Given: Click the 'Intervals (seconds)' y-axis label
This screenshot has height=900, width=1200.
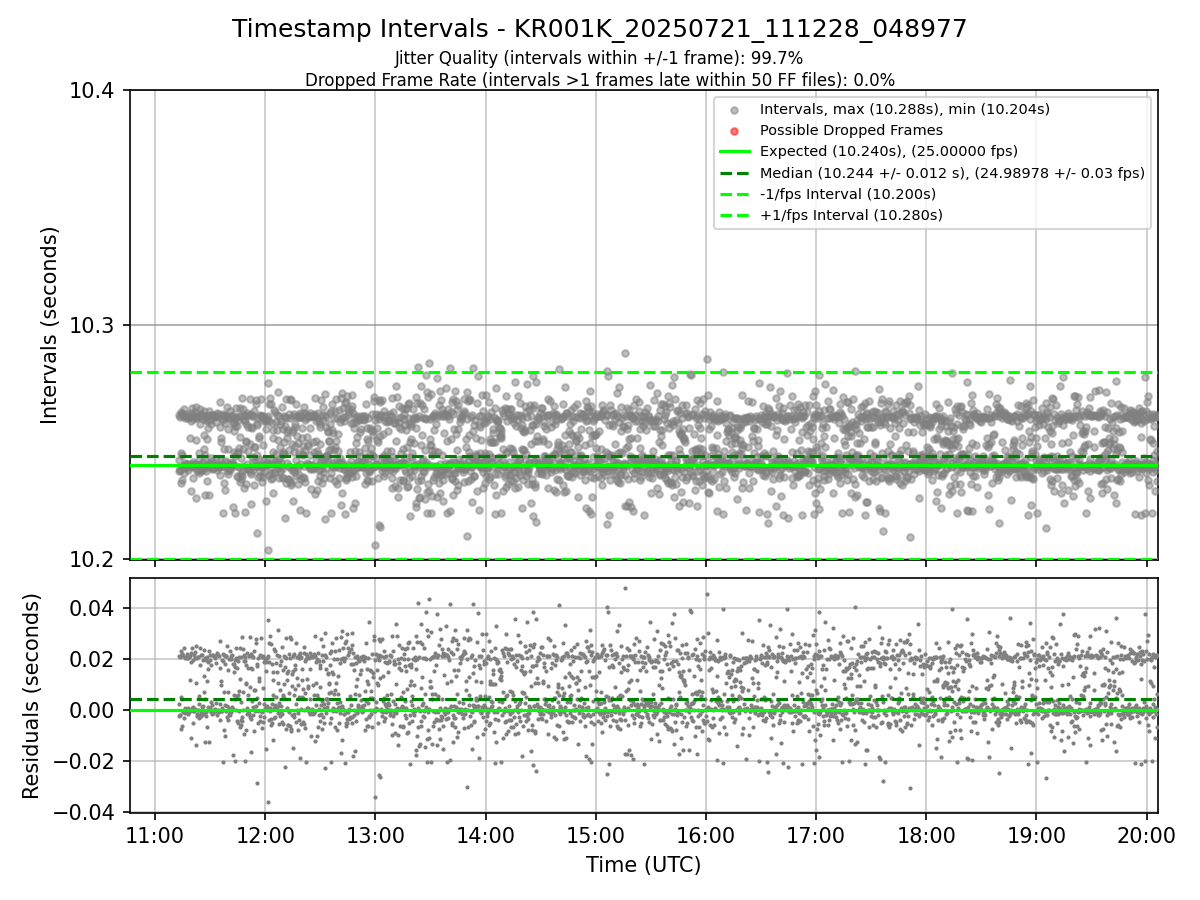Looking at the screenshot, I should coord(50,325).
